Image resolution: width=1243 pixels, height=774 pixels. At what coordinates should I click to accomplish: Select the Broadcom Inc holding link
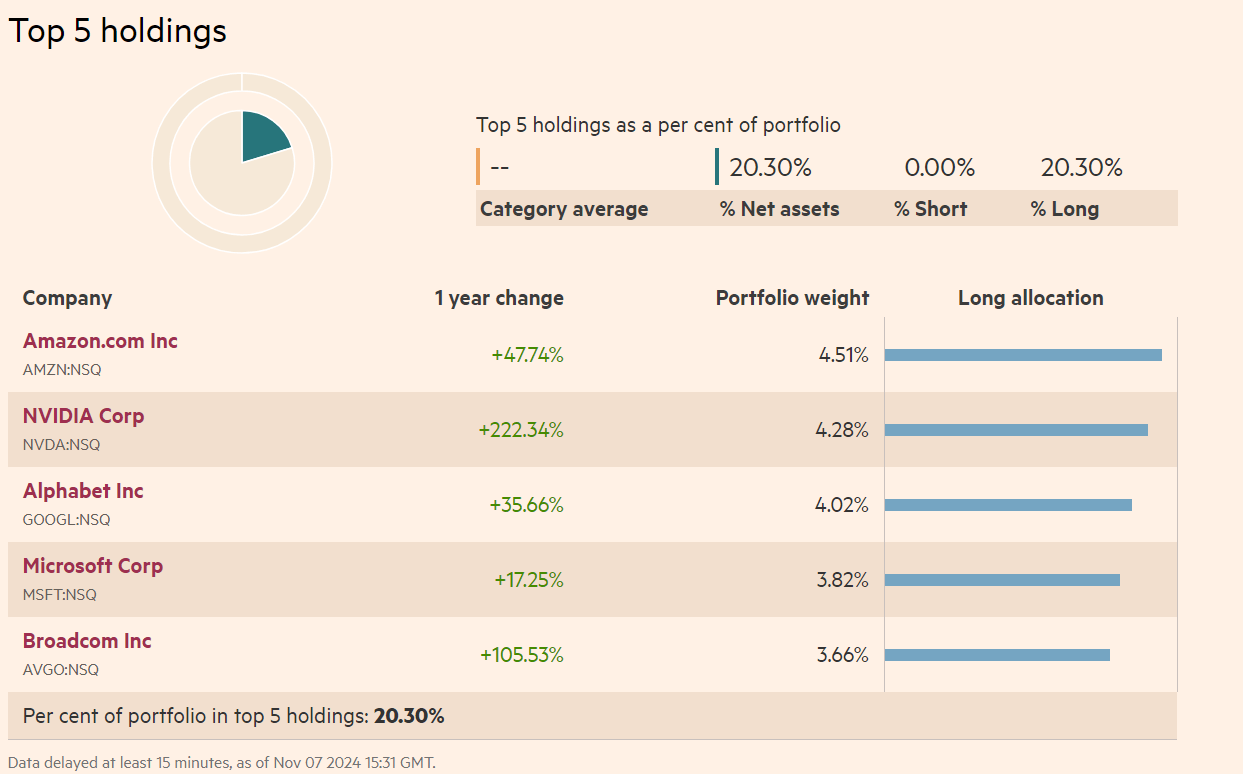(87, 641)
